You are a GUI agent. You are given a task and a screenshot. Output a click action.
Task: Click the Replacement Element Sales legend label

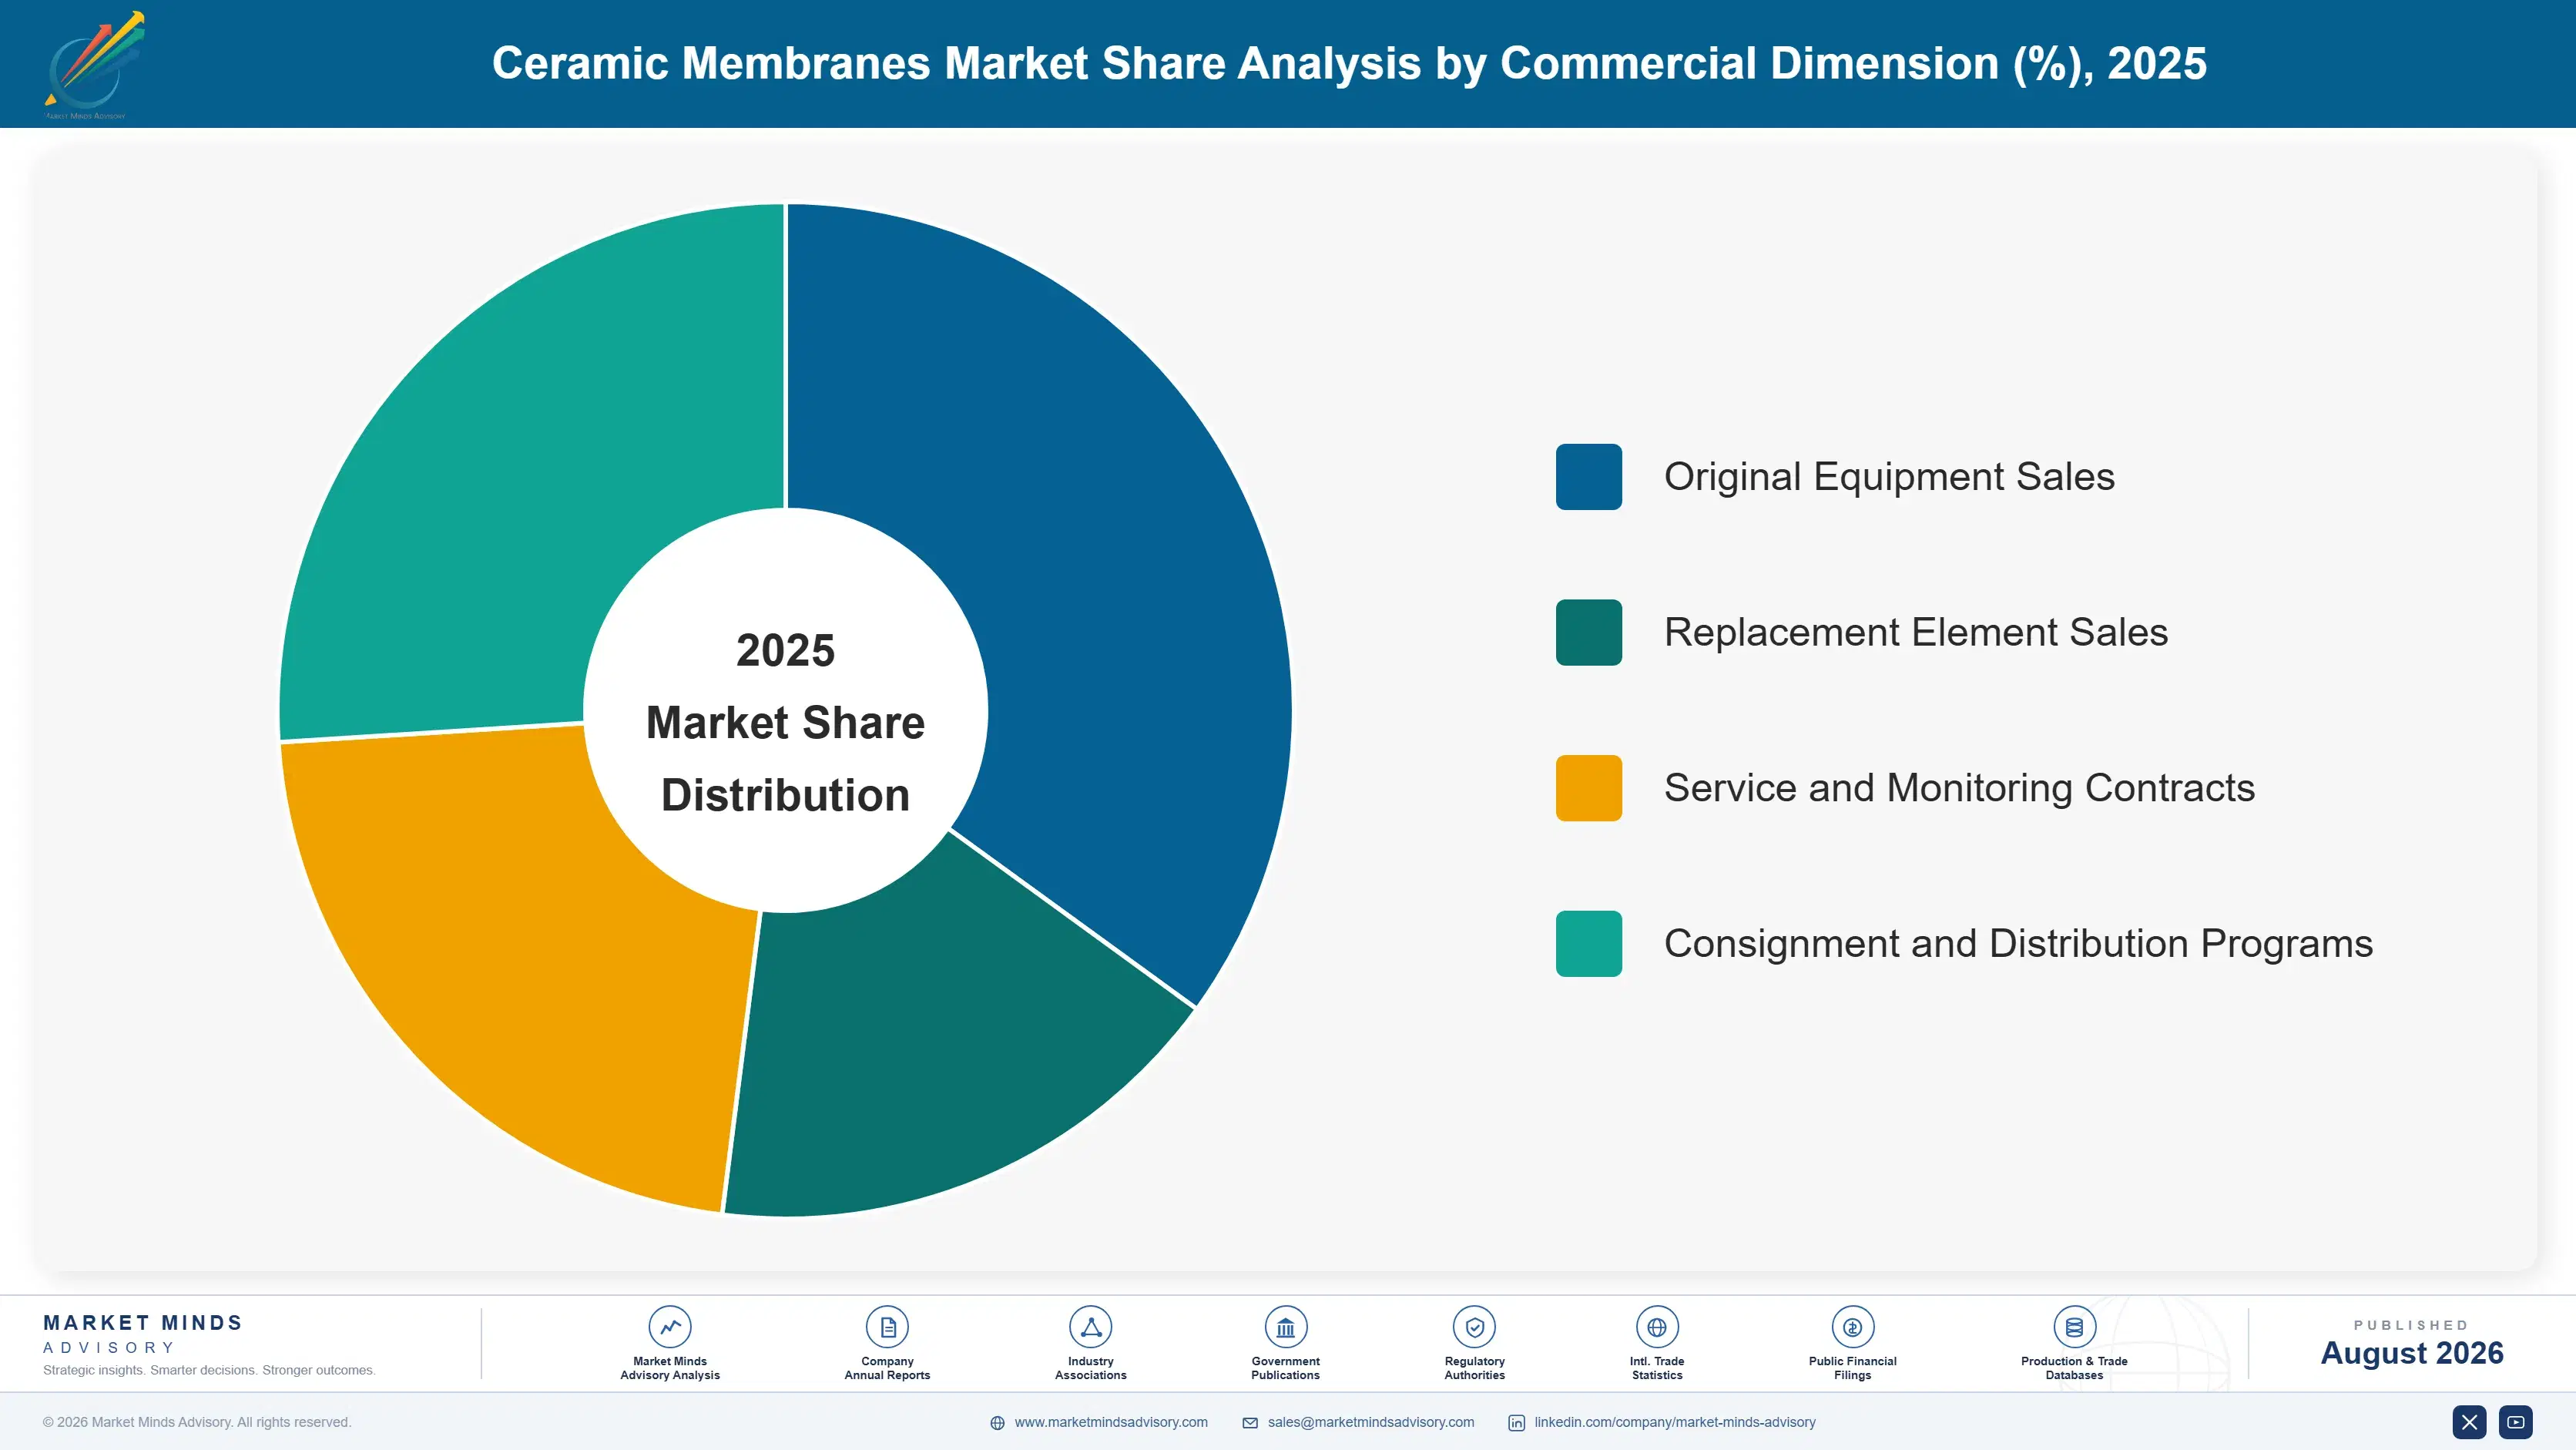tap(1916, 632)
